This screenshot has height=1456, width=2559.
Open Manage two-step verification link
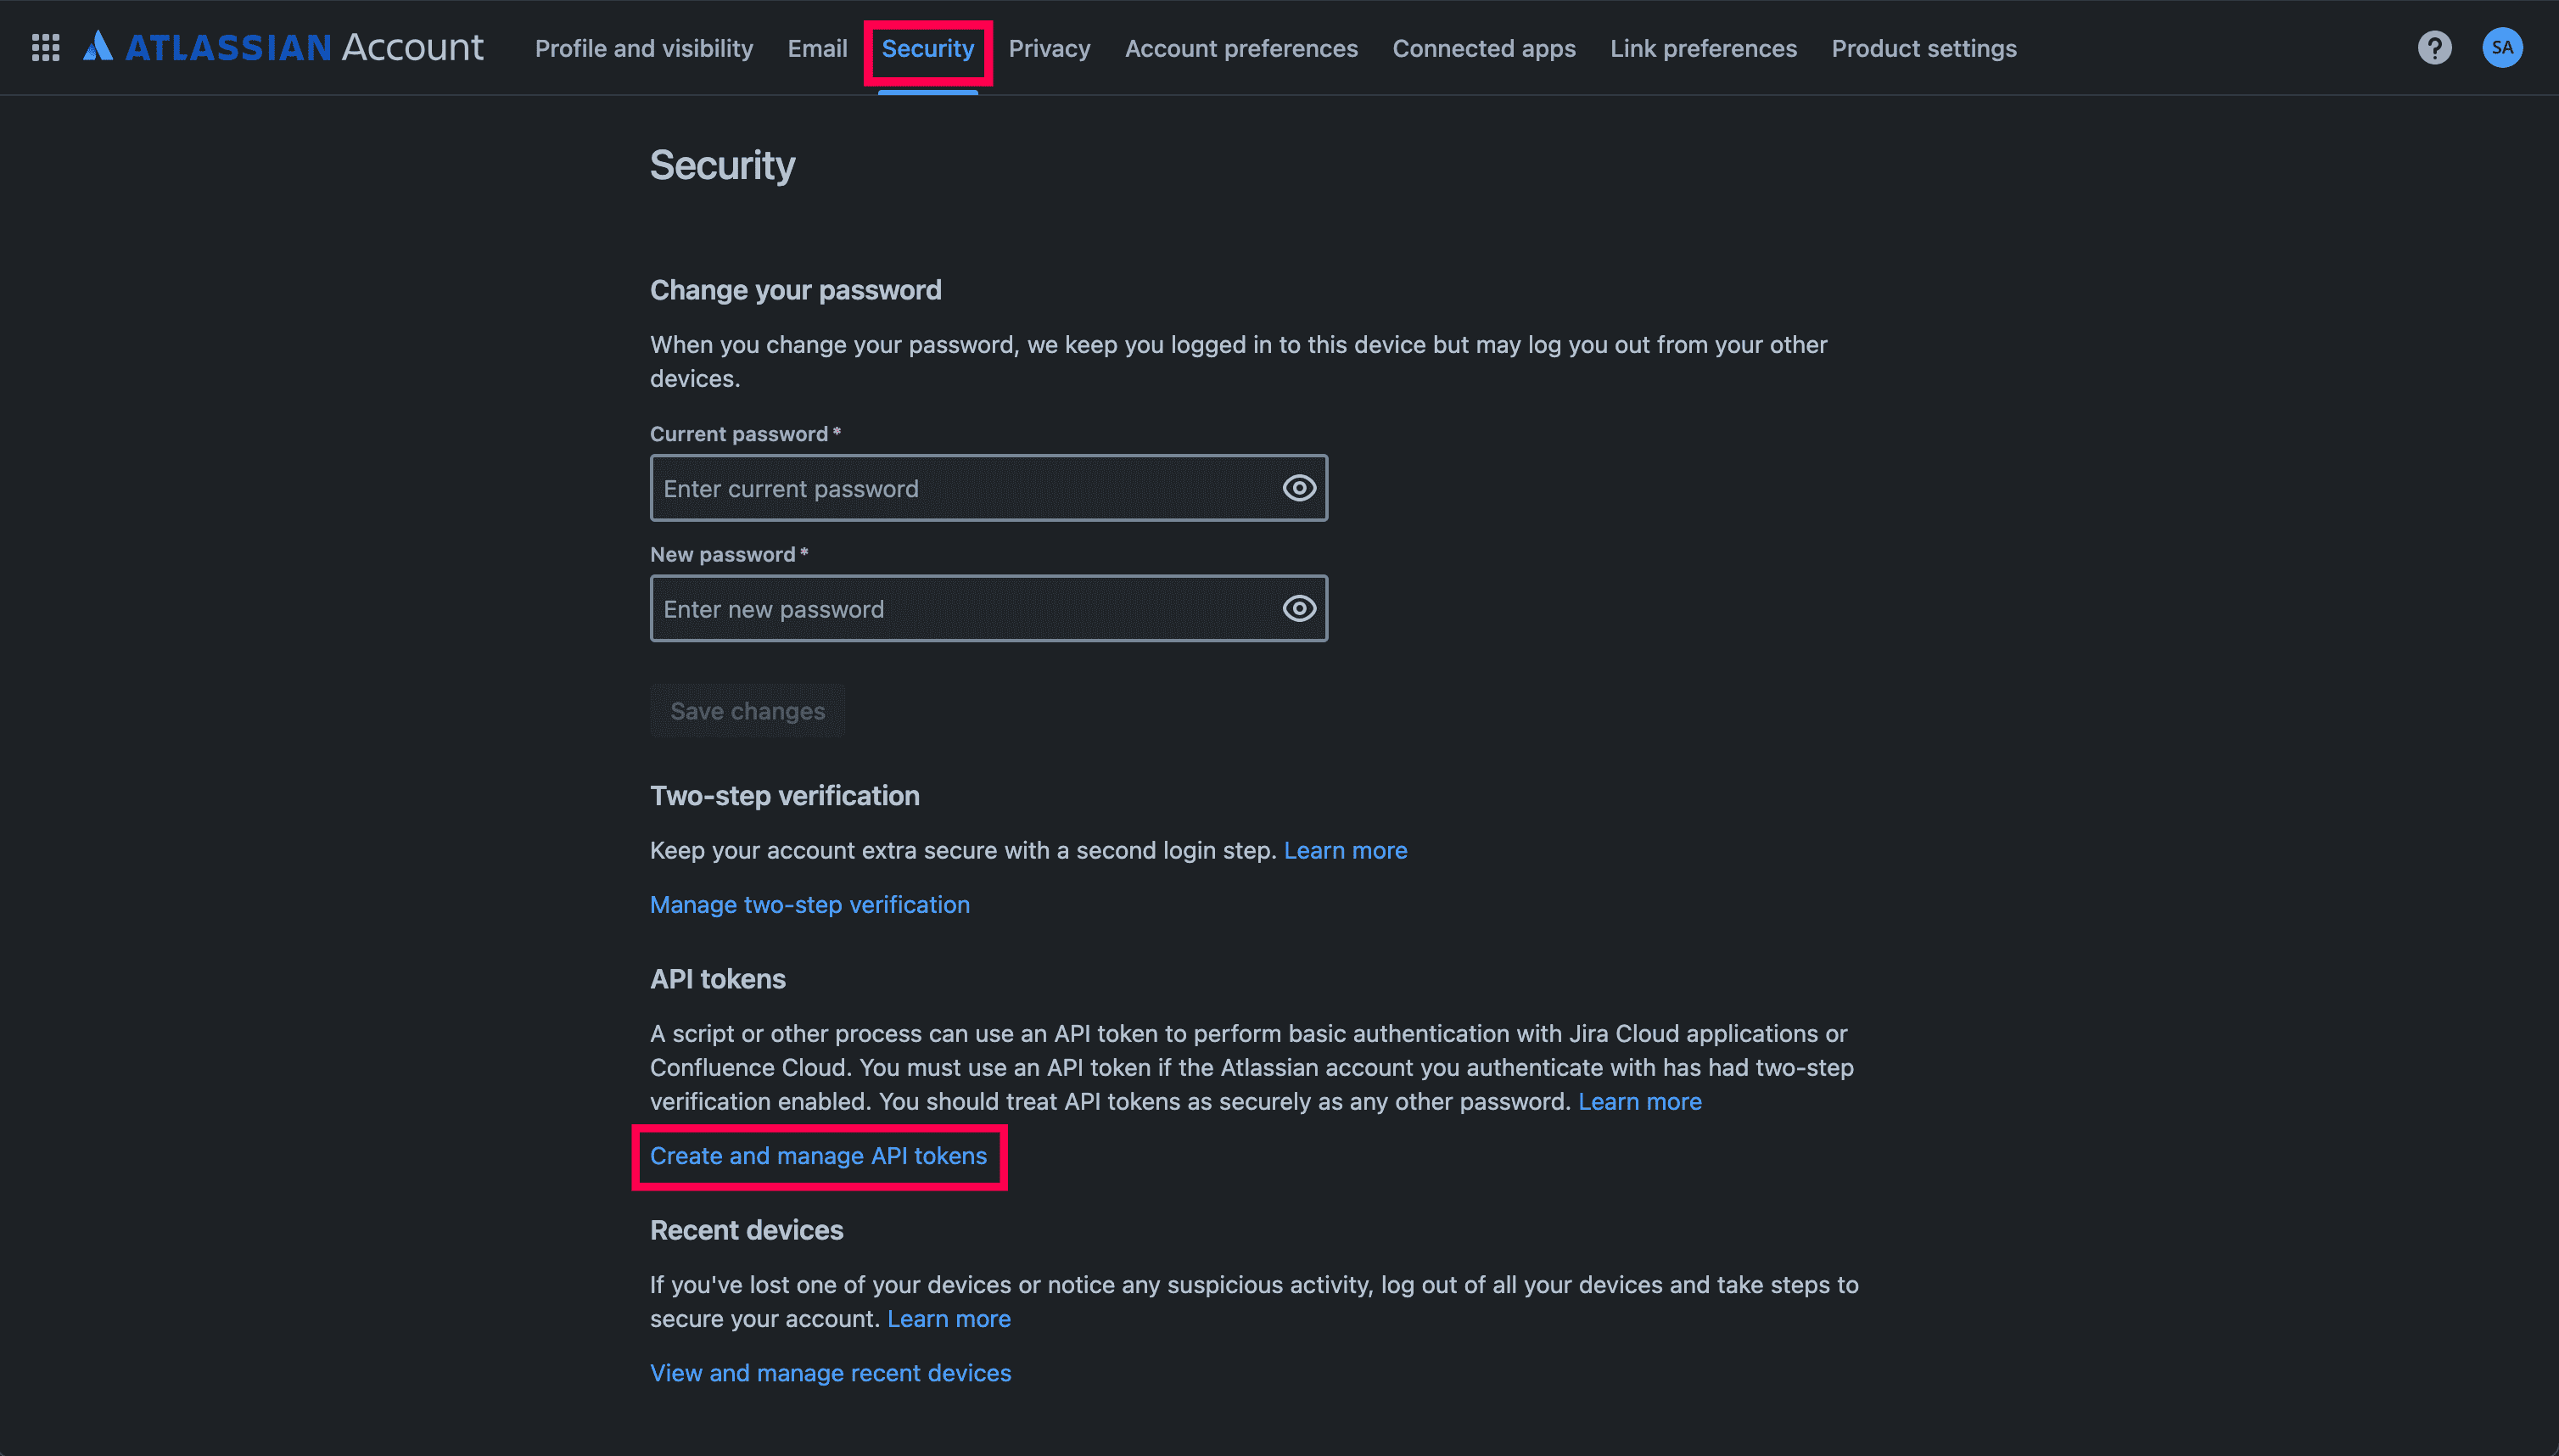[809, 905]
